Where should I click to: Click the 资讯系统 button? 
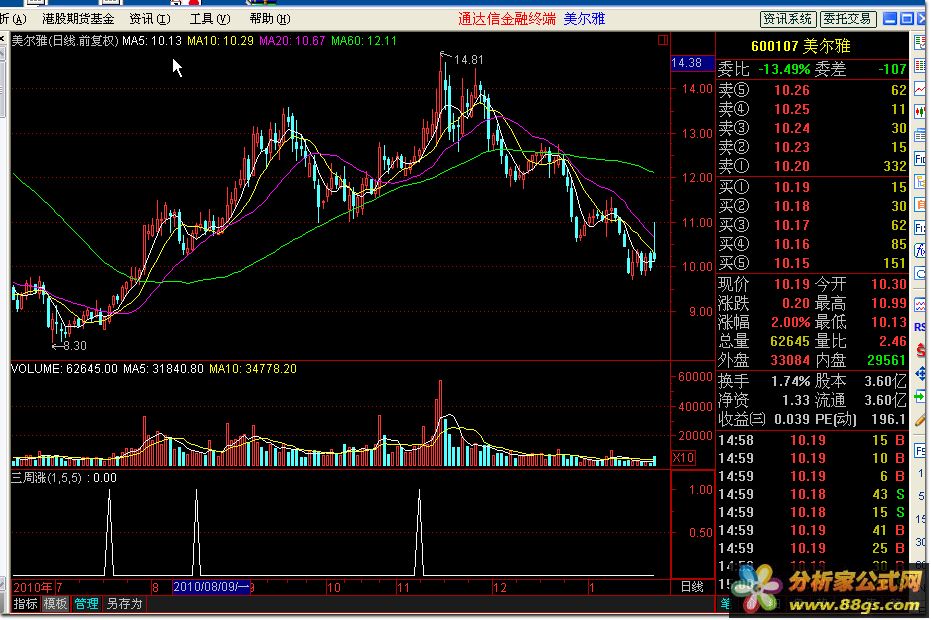point(788,19)
